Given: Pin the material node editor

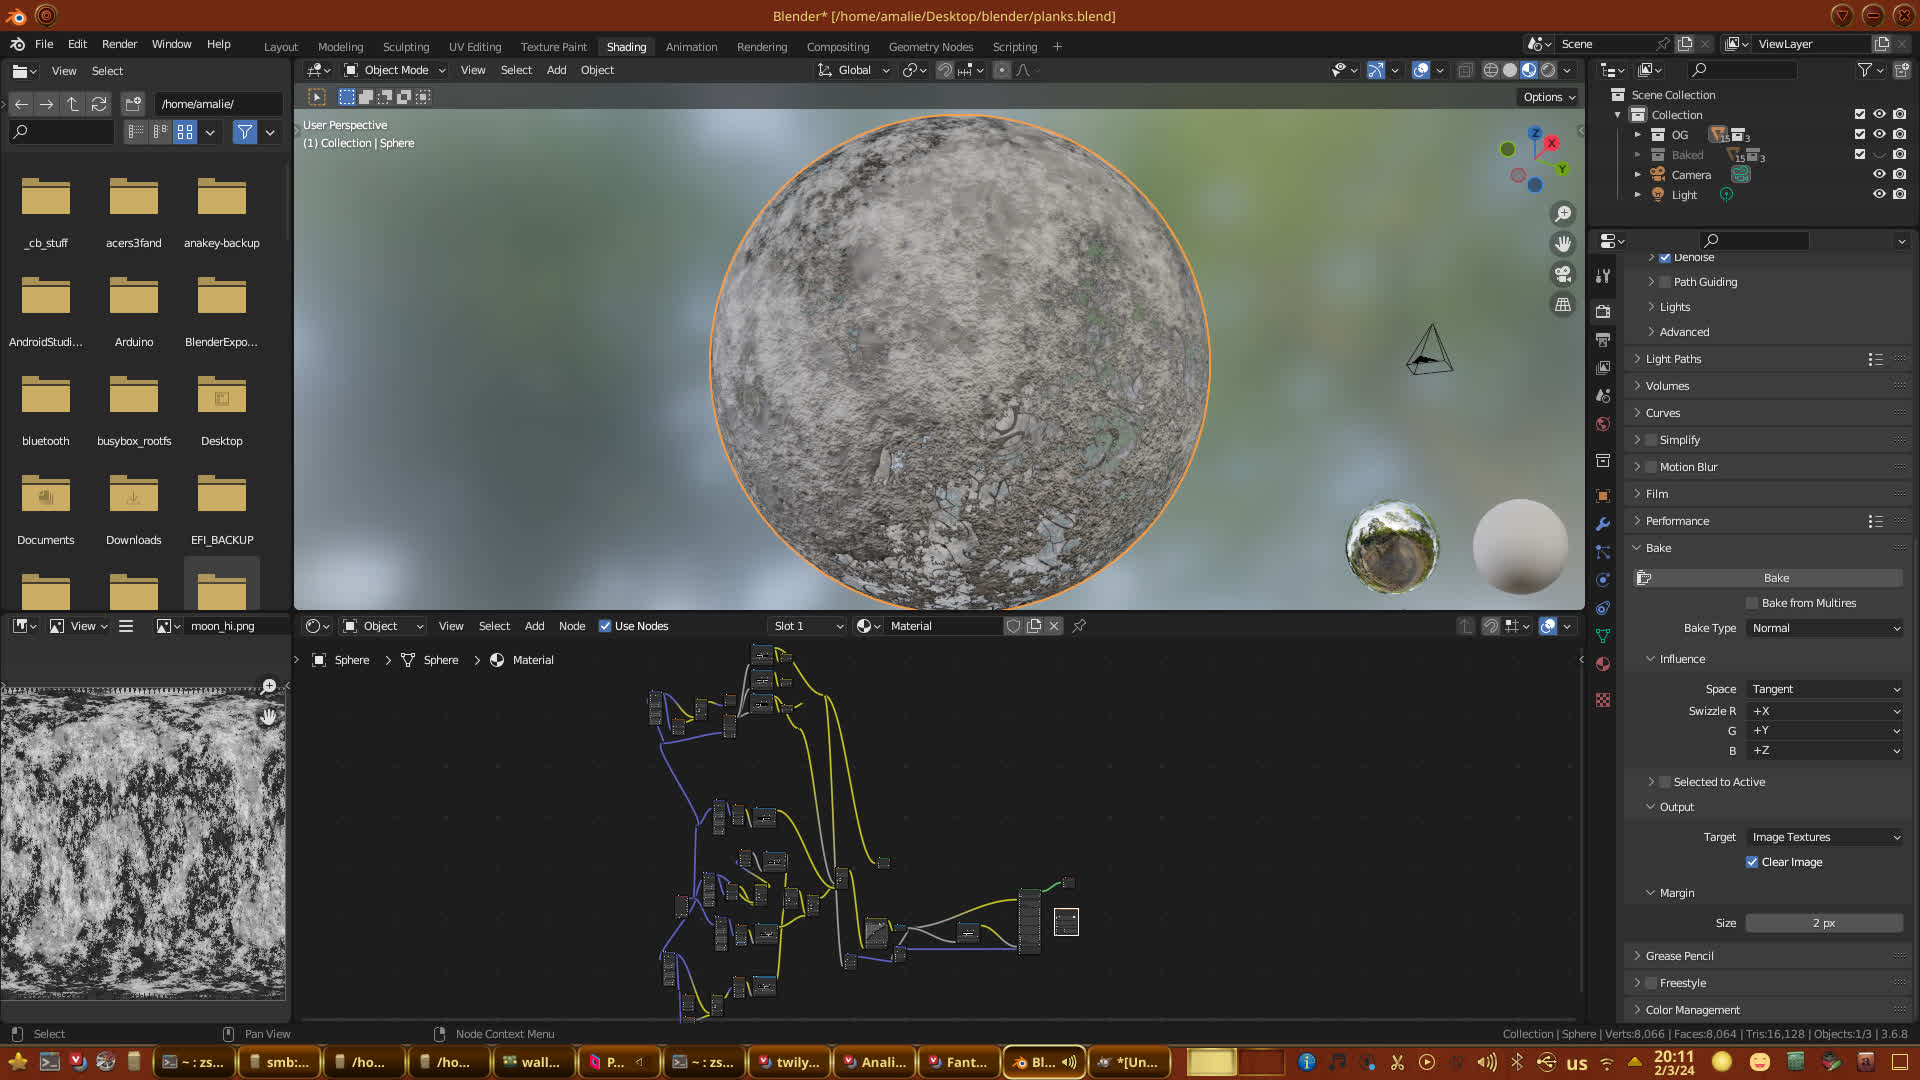Looking at the screenshot, I should pos(1079,626).
